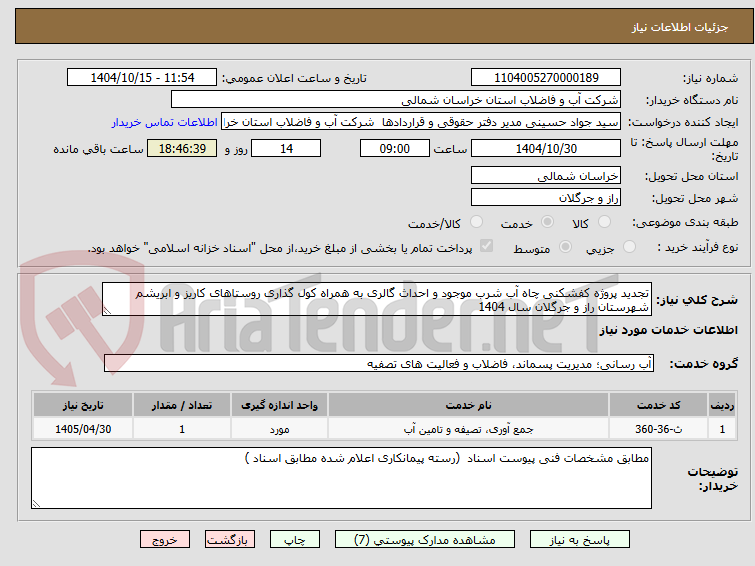Click the کد خدمت column header
Image resolution: width=755 pixels, height=566 pixels.
(658, 405)
